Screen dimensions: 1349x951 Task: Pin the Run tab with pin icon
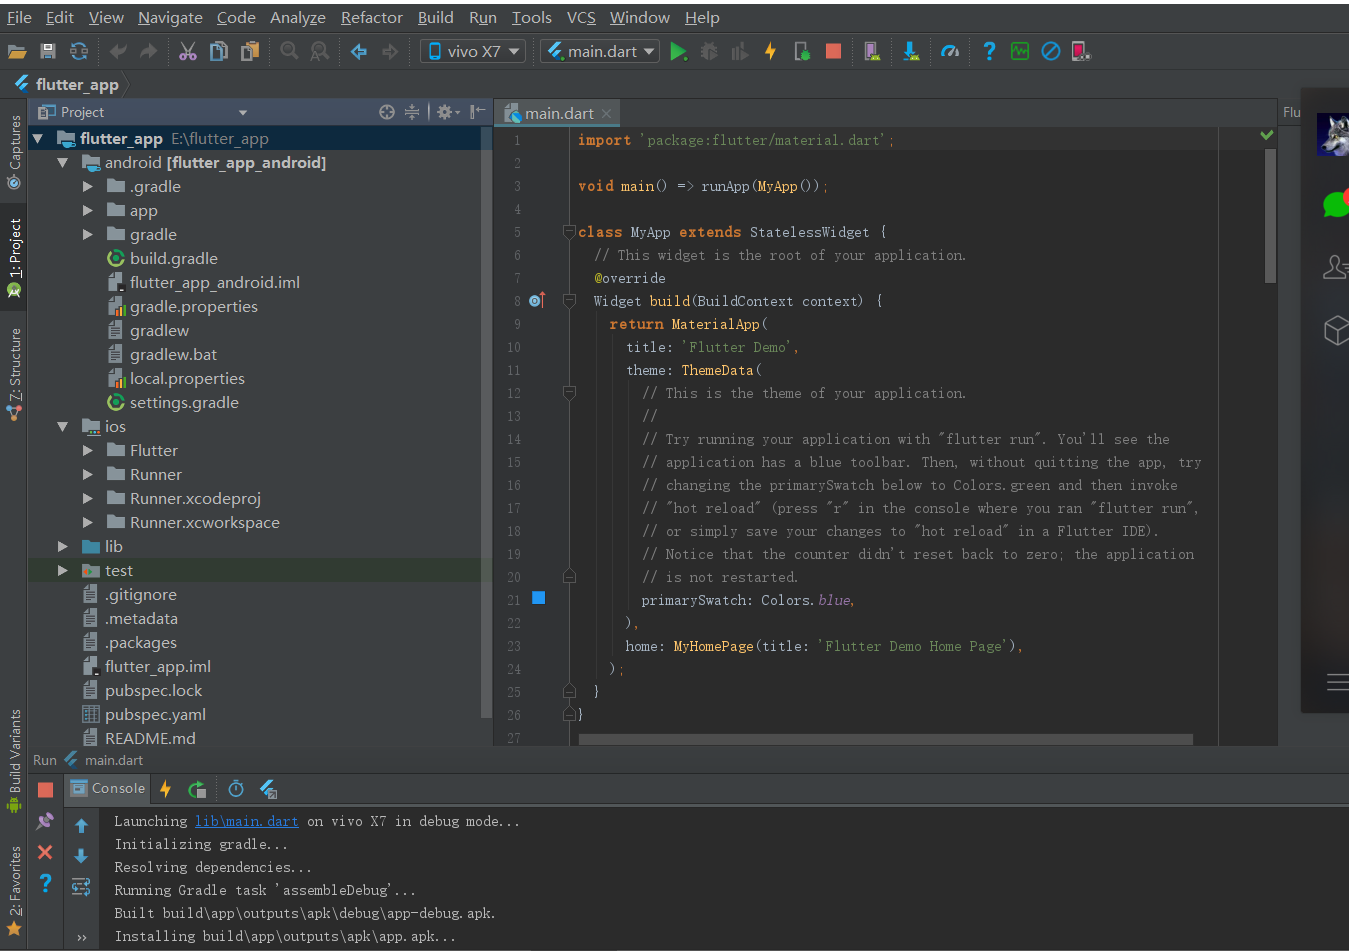pos(45,821)
